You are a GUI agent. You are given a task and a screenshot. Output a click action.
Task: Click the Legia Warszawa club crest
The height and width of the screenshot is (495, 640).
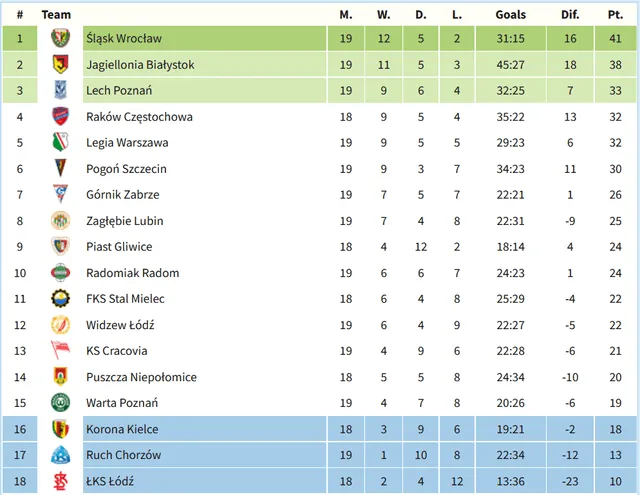[x=60, y=143]
